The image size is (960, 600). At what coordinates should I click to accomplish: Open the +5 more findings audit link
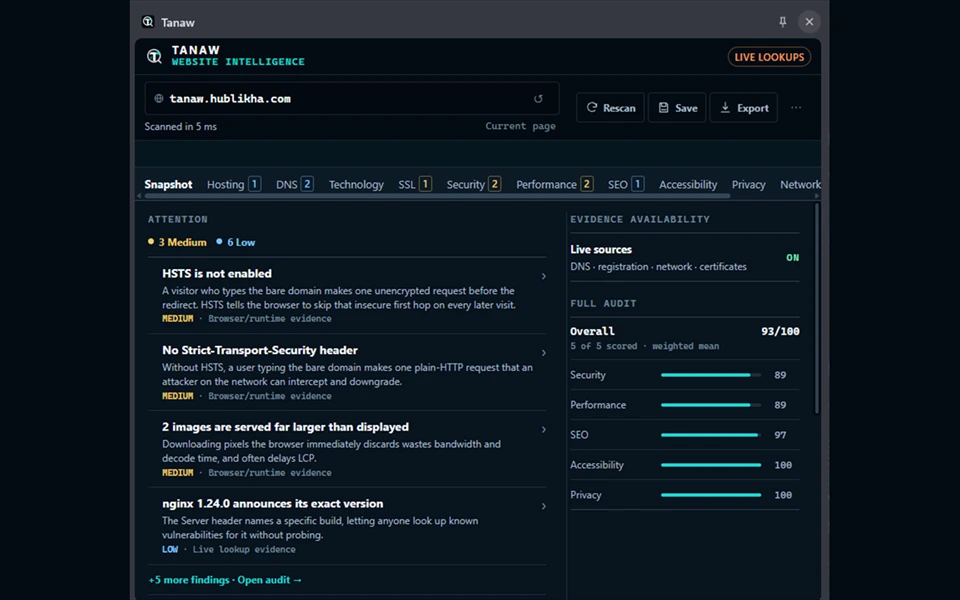click(x=225, y=580)
